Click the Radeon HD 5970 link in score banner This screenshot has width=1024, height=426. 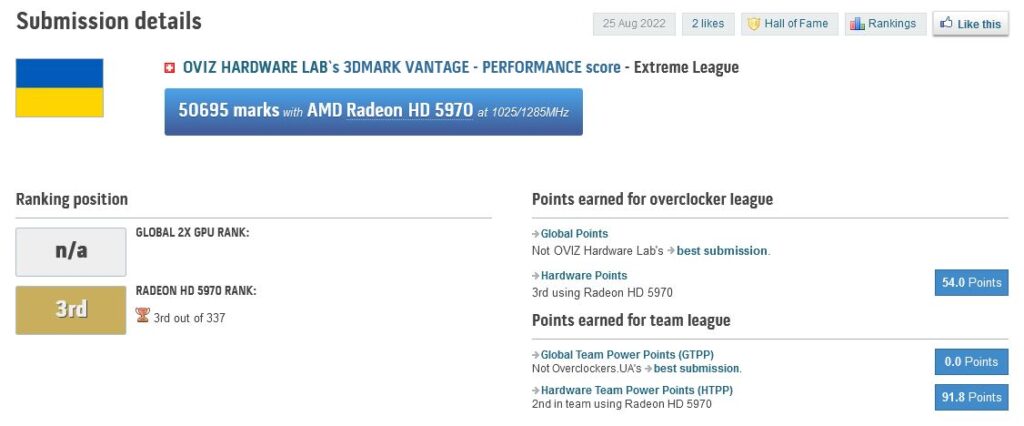pyautogui.click(x=409, y=111)
